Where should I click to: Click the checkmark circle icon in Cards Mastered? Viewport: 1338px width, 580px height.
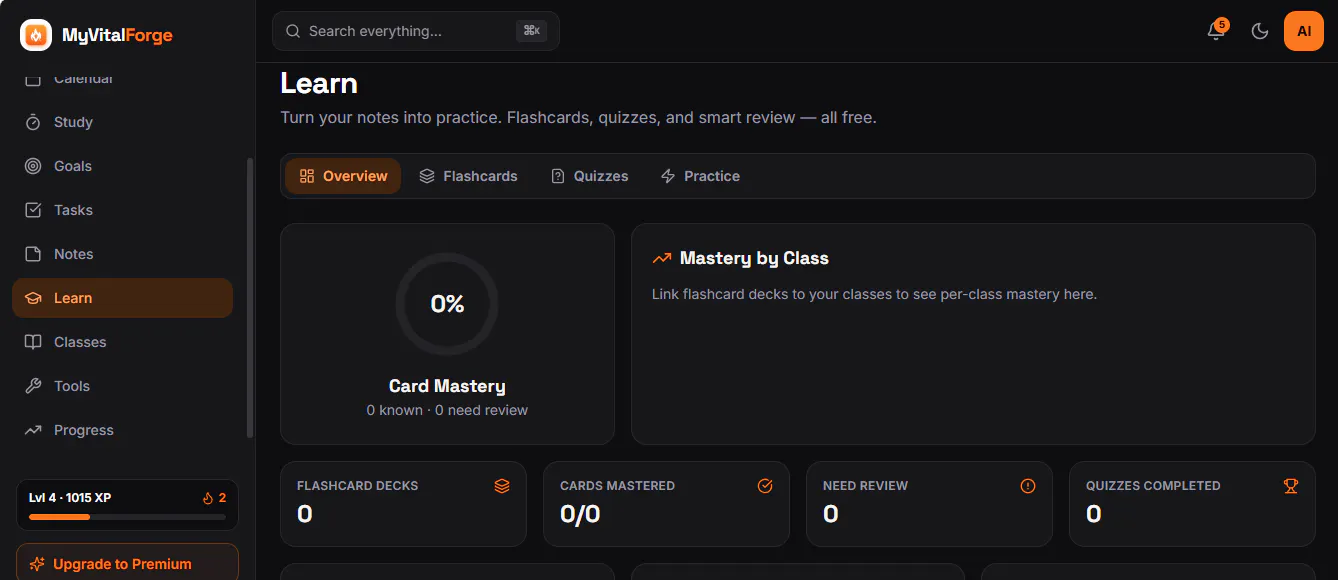pyautogui.click(x=765, y=486)
